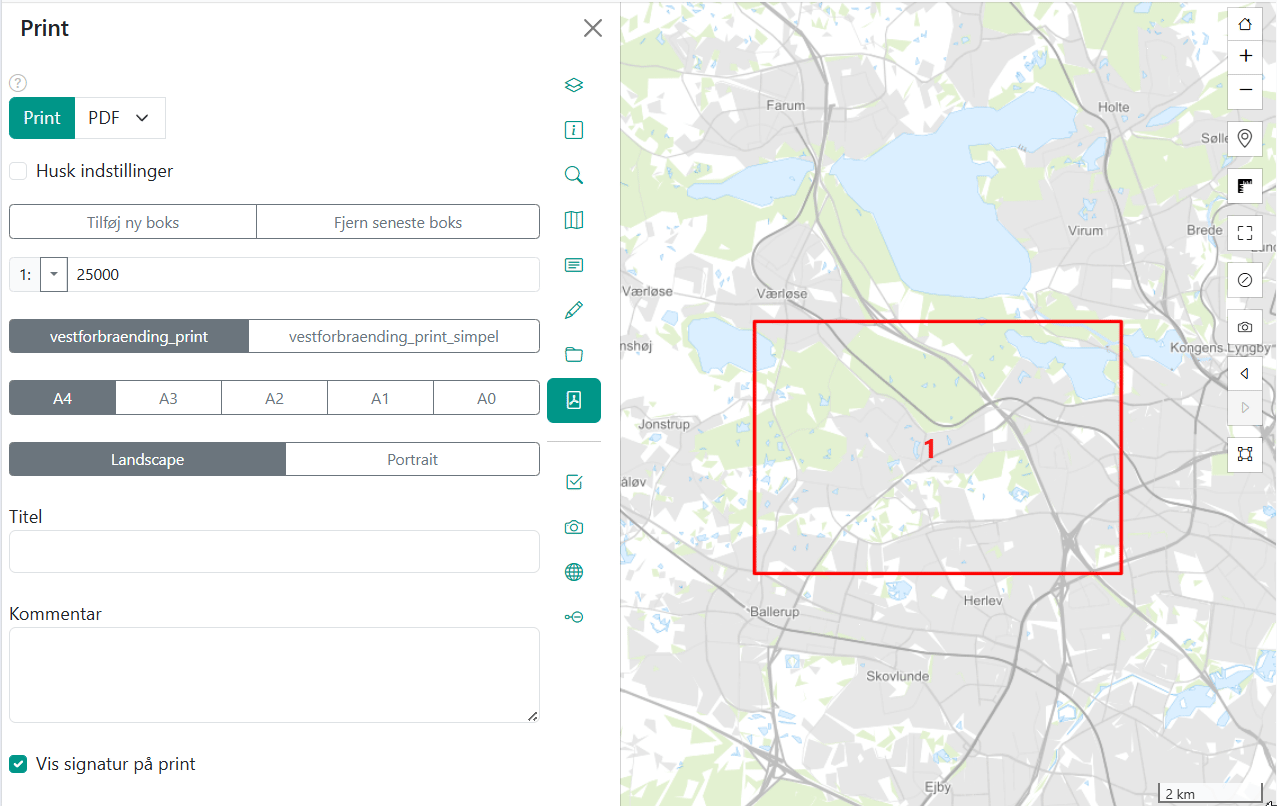Screen dimensions: 1277x806
Task: Switch orientation to Portrait
Action: (x=412, y=460)
